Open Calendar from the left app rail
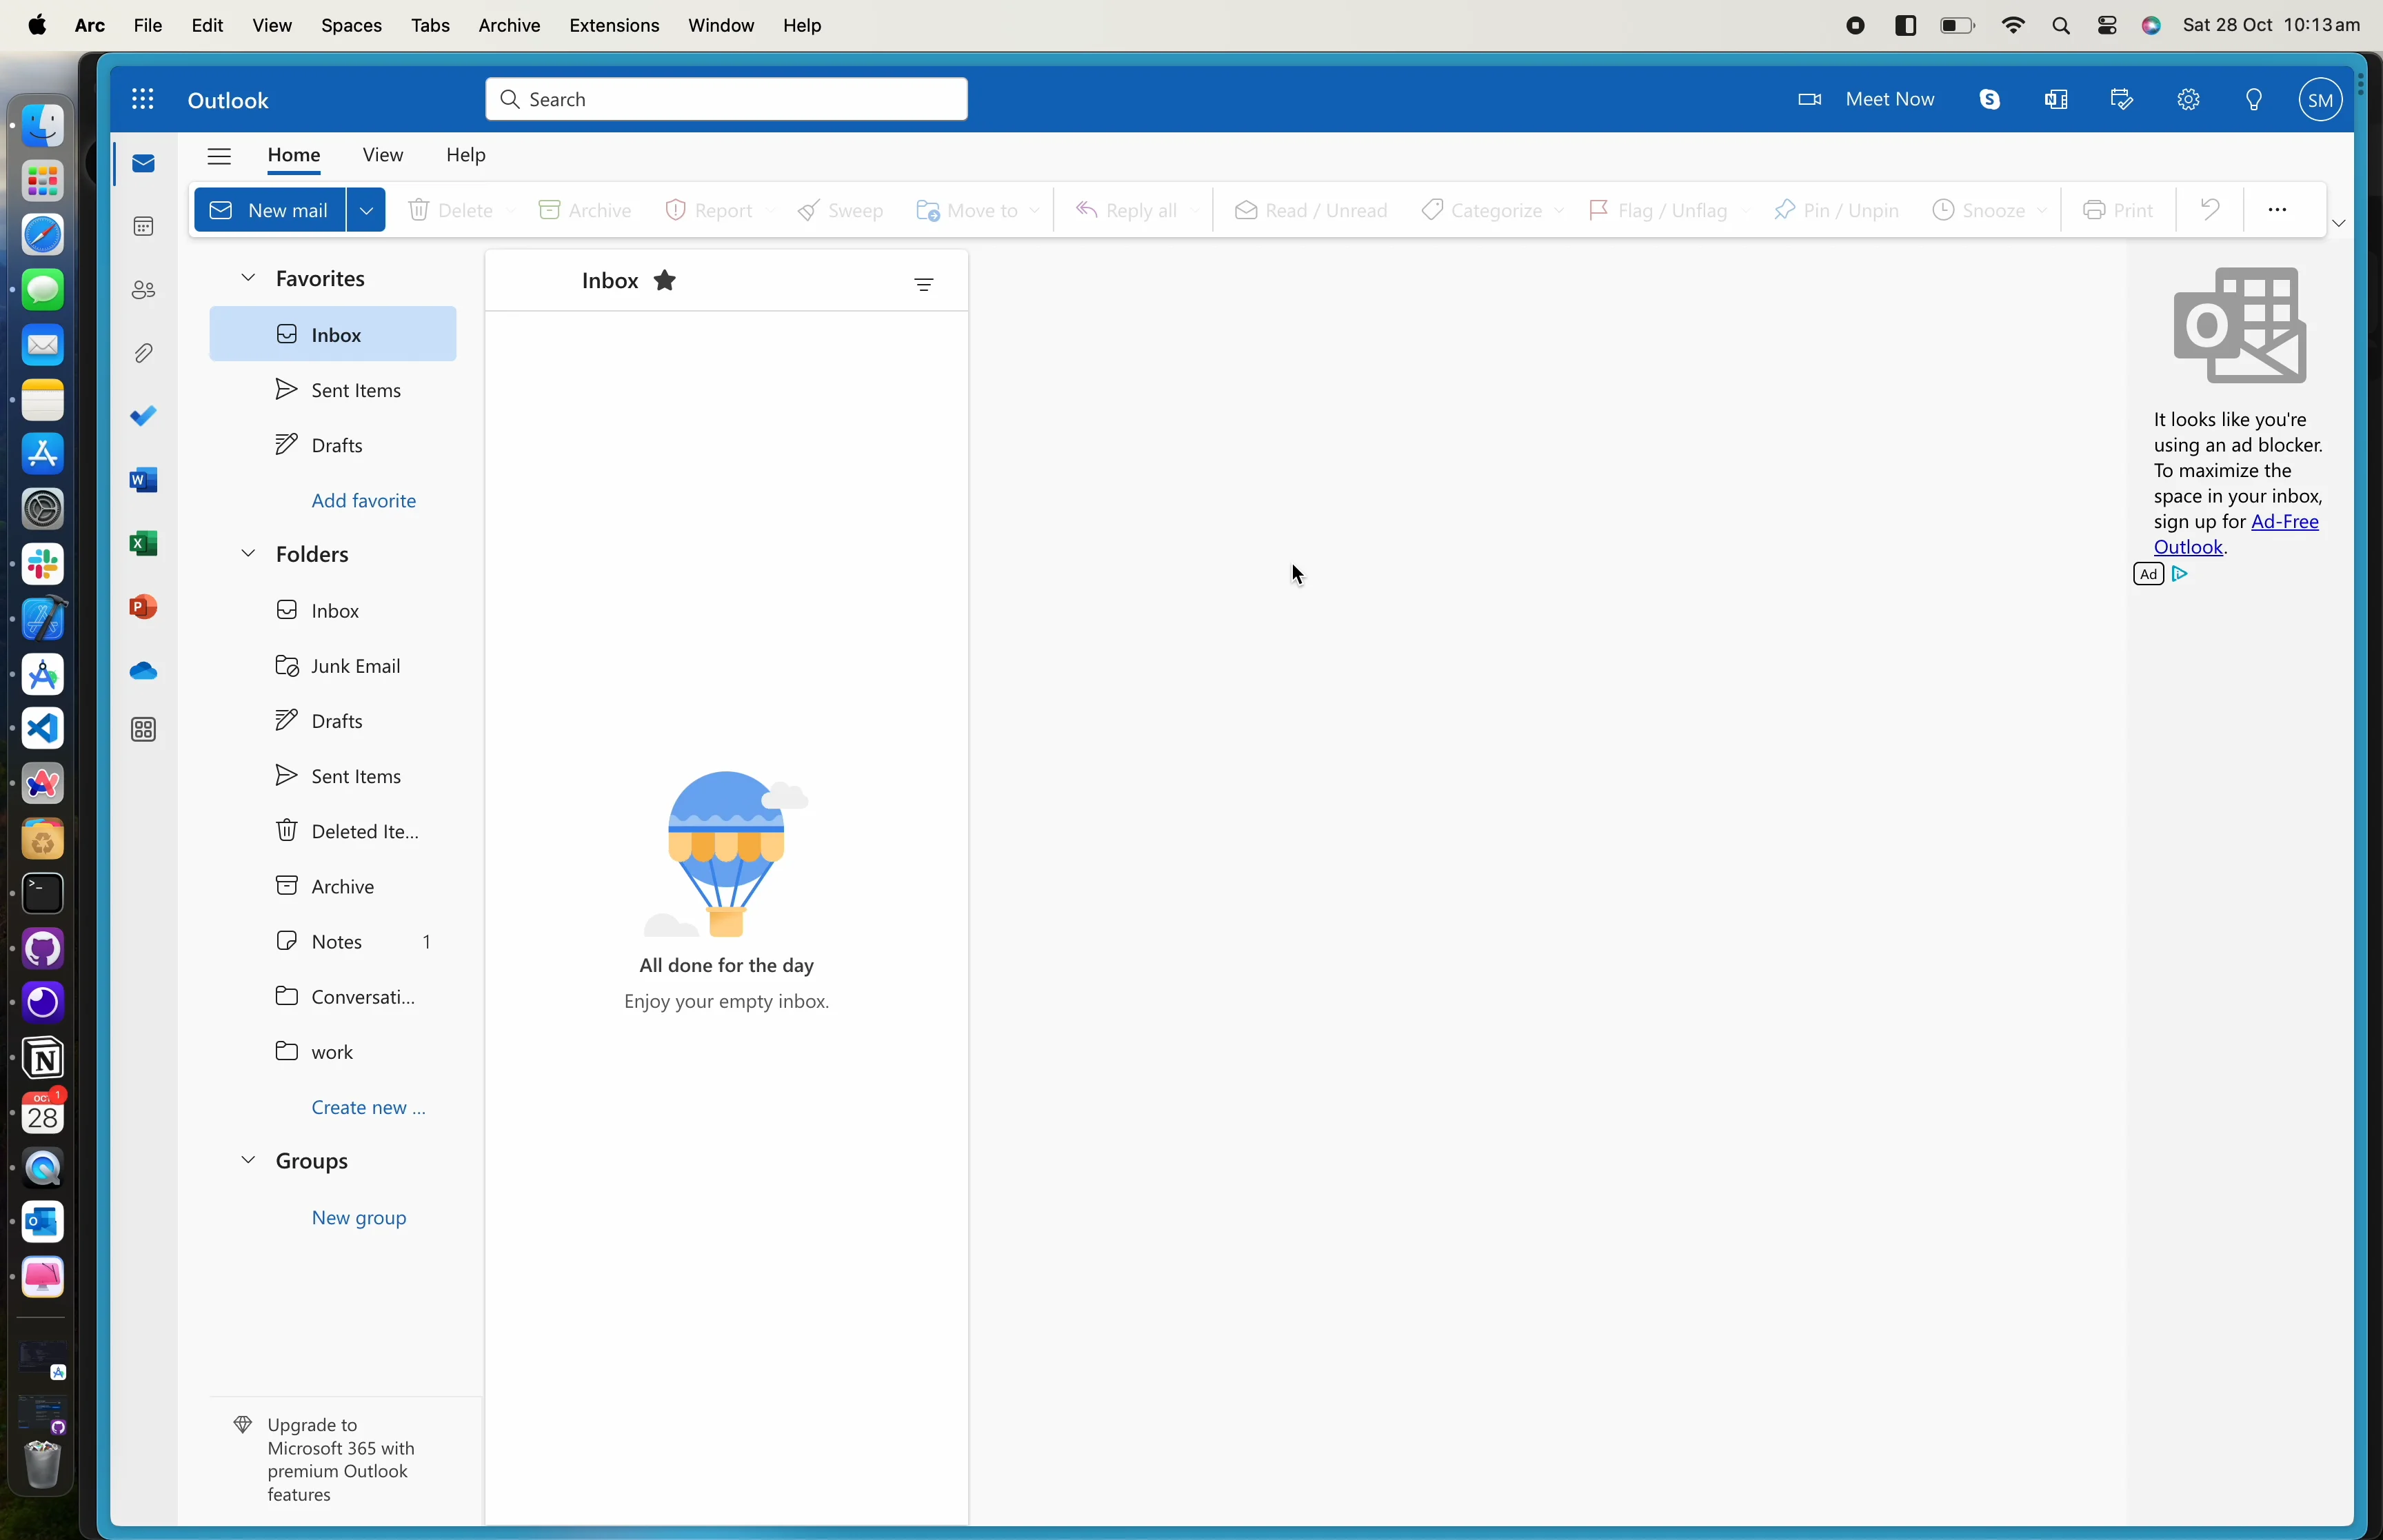Screen dimensions: 2383x1540 pos(144,226)
